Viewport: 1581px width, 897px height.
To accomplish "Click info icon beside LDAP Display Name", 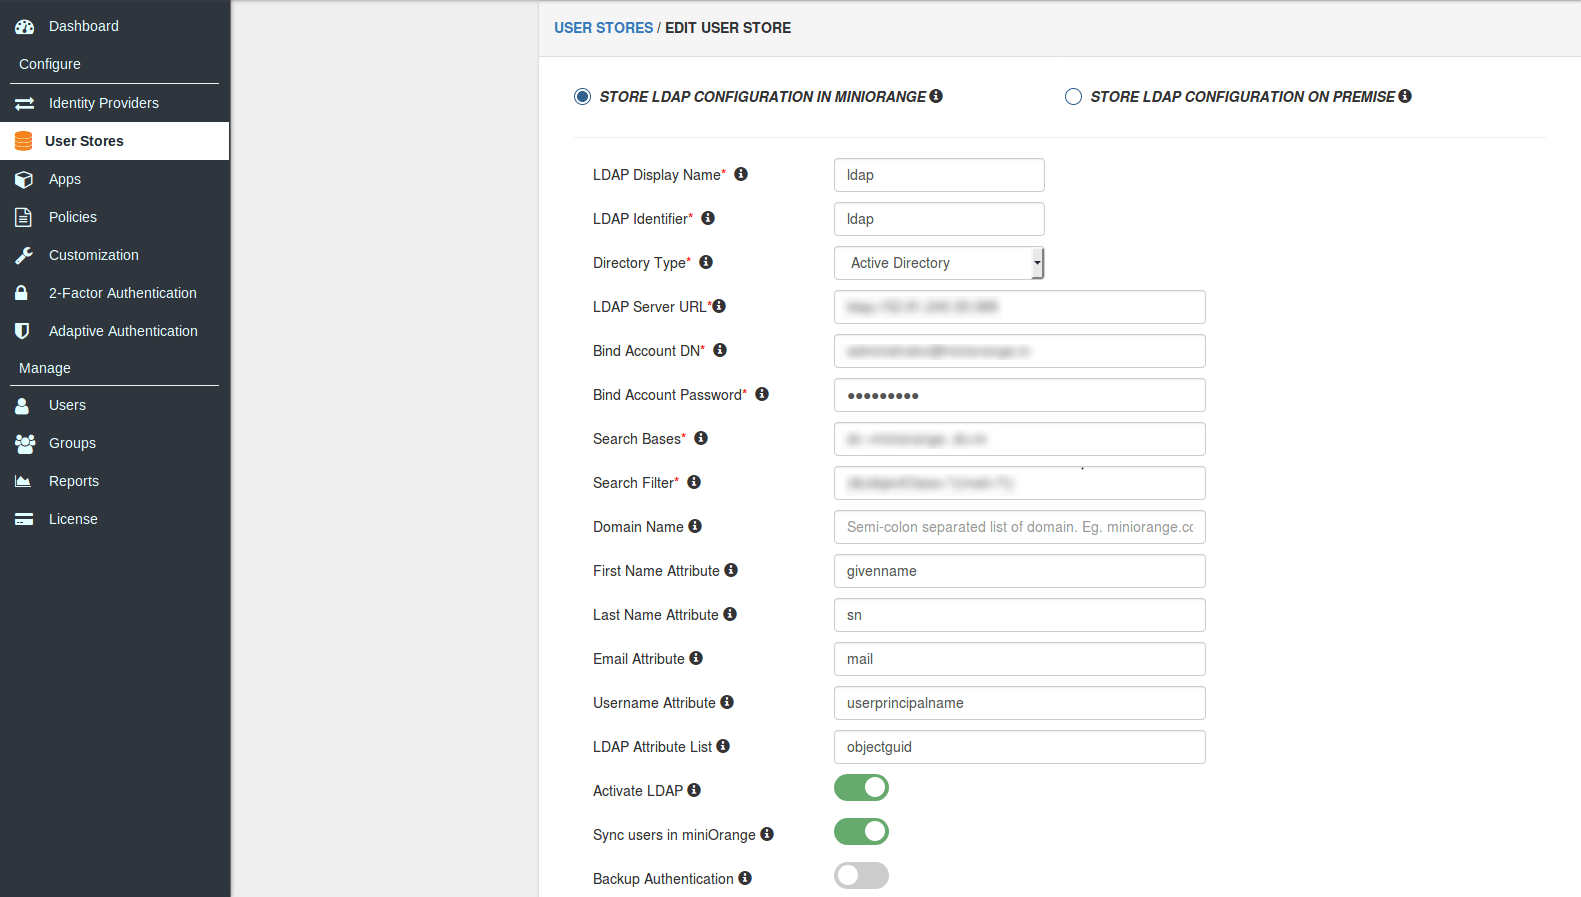I will pos(741,174).
